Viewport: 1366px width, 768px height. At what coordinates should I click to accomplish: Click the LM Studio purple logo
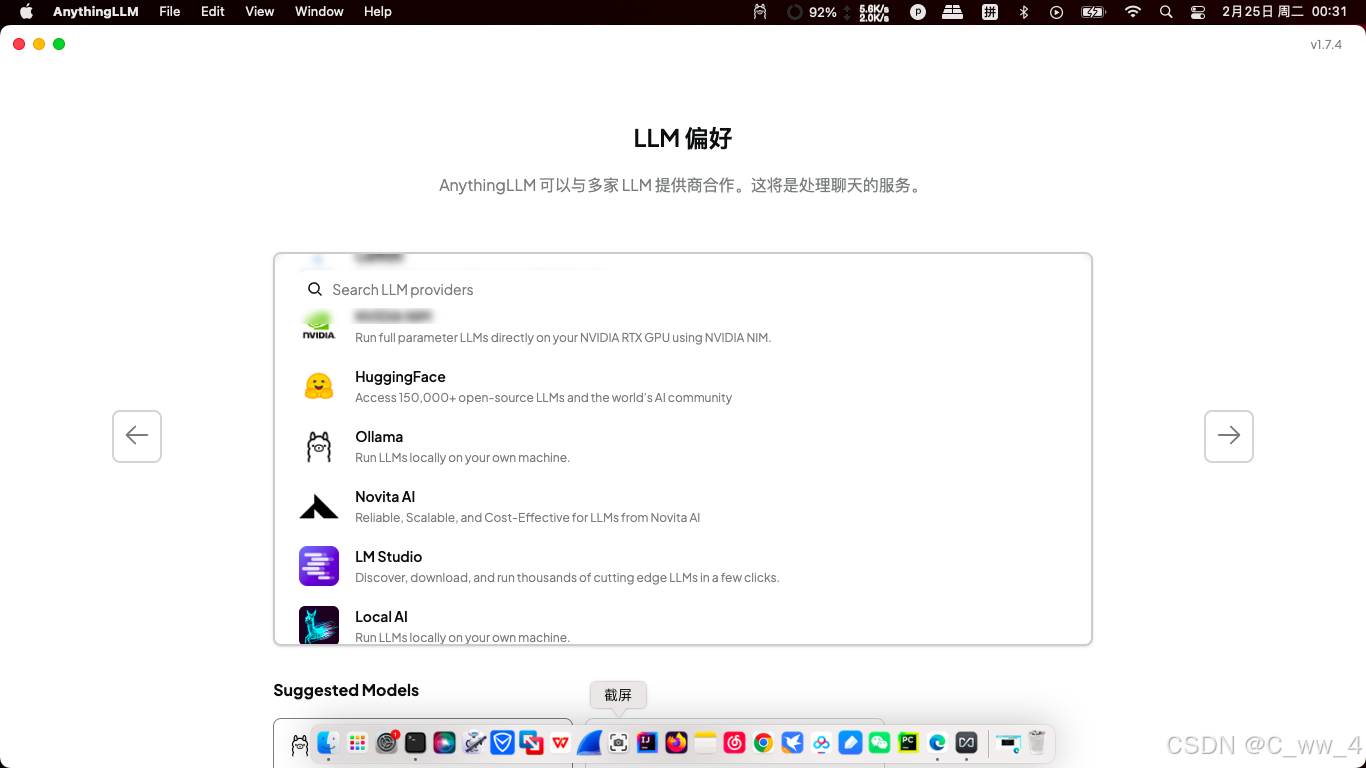319,566
